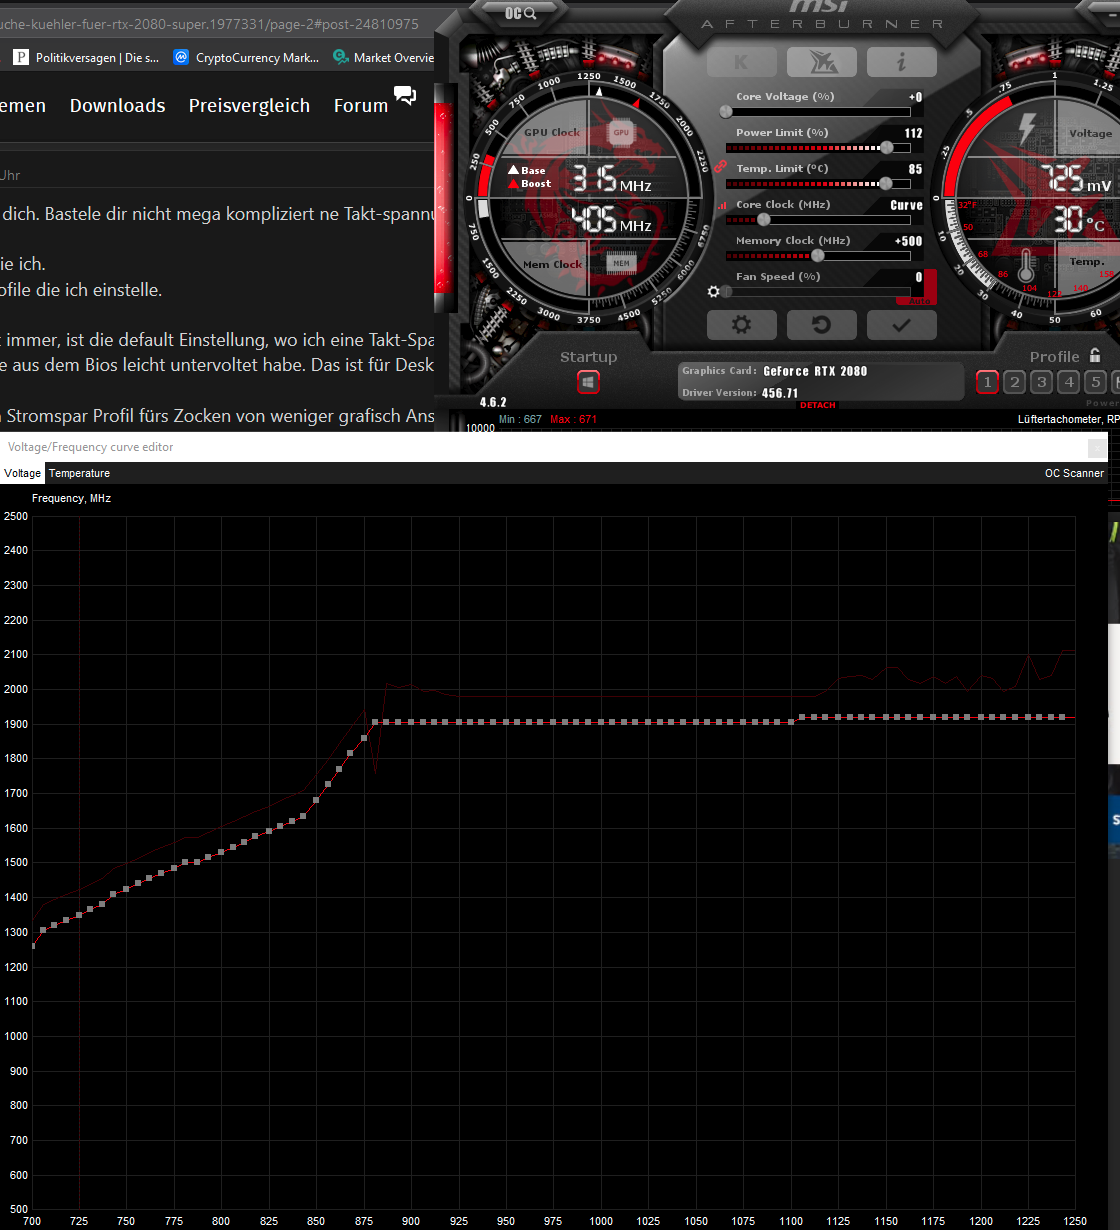Select Afterburner profile 1
The width and height of the screenshot is (1120, 1230).
(987, 382)
